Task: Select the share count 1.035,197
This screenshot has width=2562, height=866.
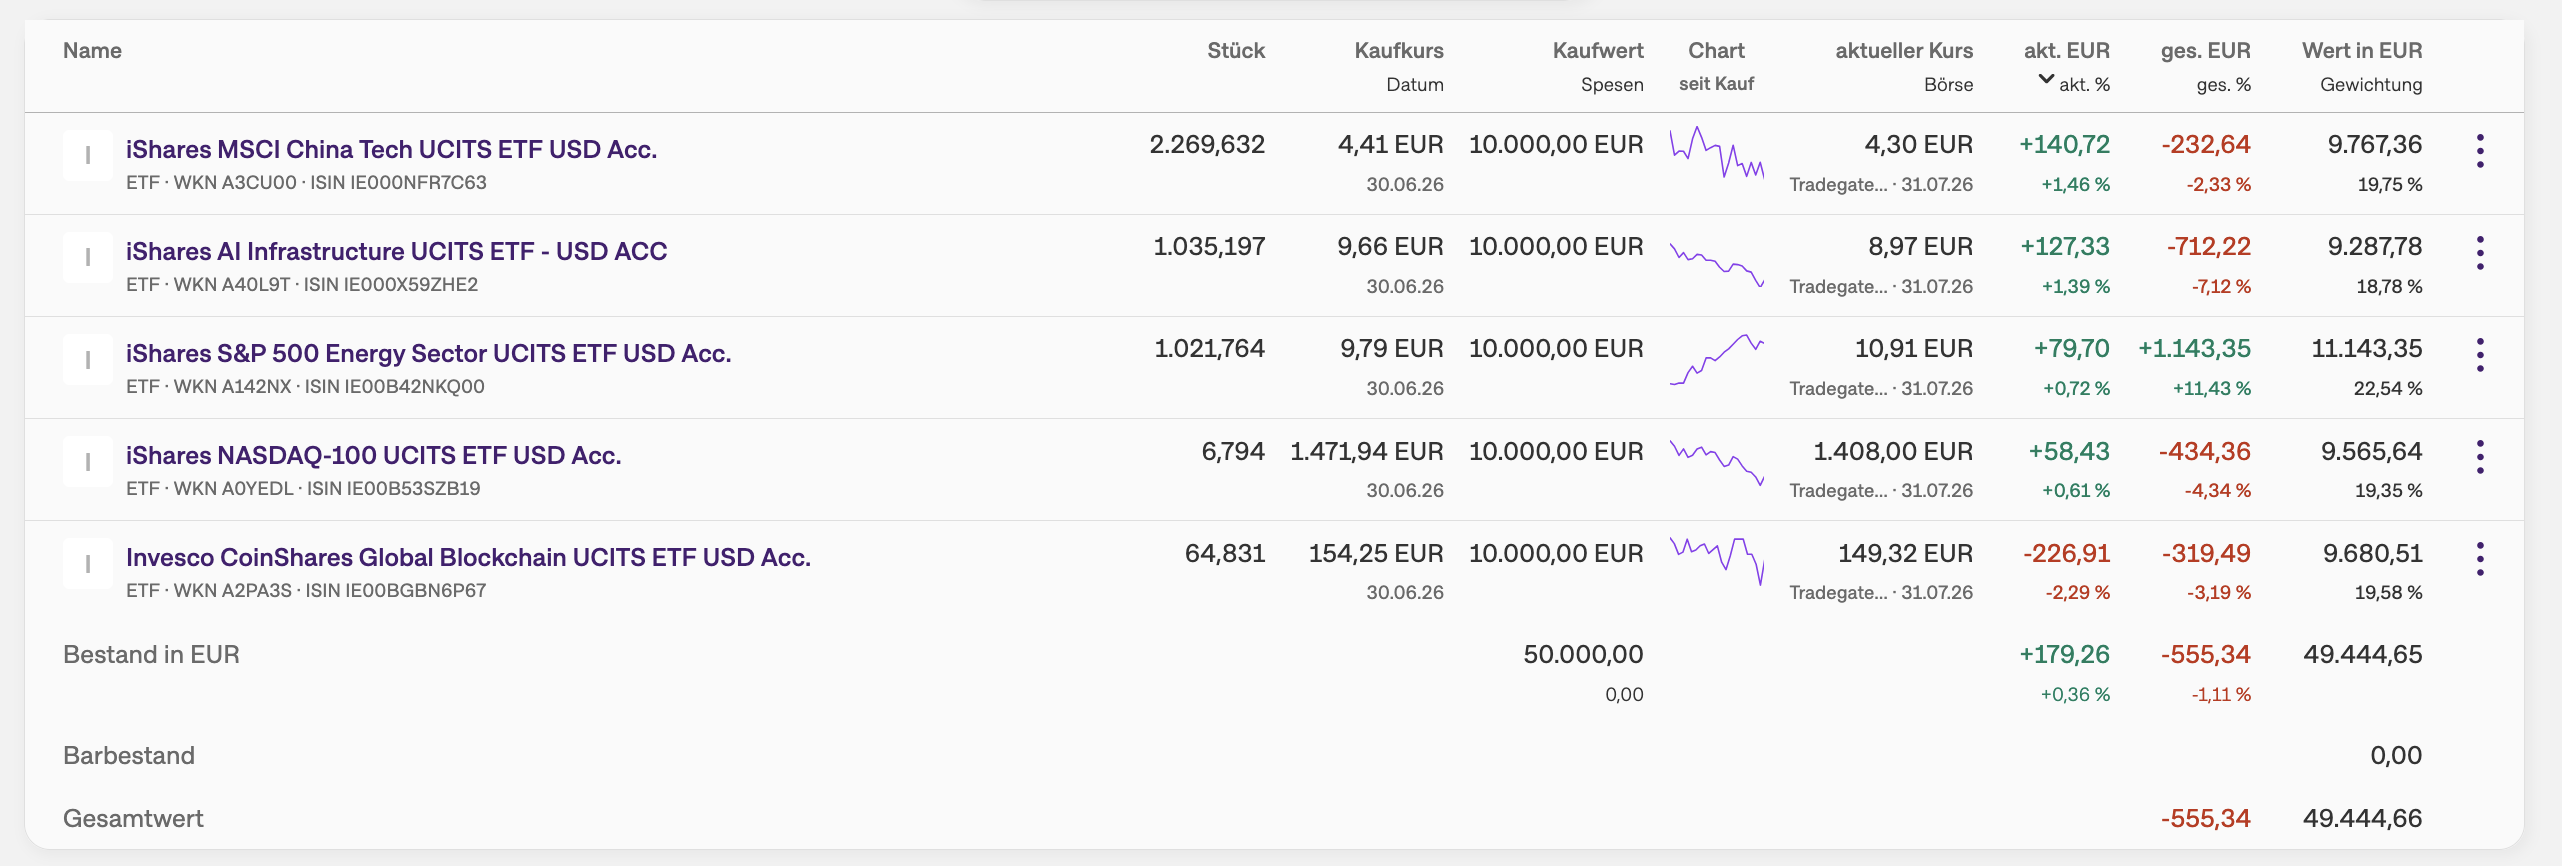Action: 1209,247
